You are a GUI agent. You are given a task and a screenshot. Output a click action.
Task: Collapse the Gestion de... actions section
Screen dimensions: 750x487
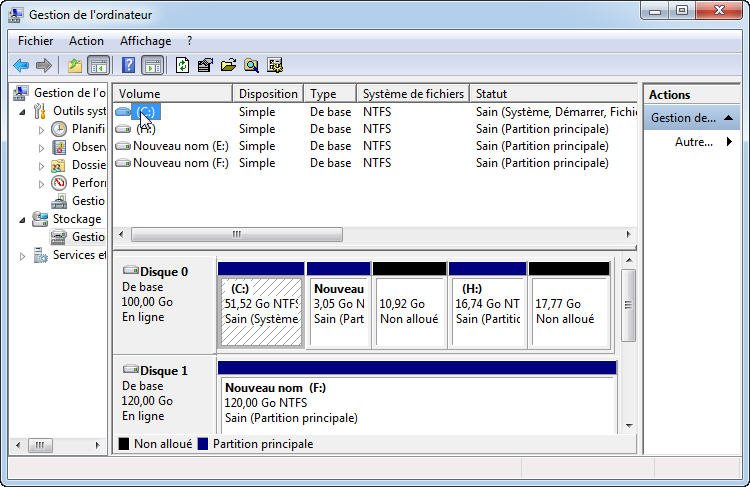[x=728, y=118]
